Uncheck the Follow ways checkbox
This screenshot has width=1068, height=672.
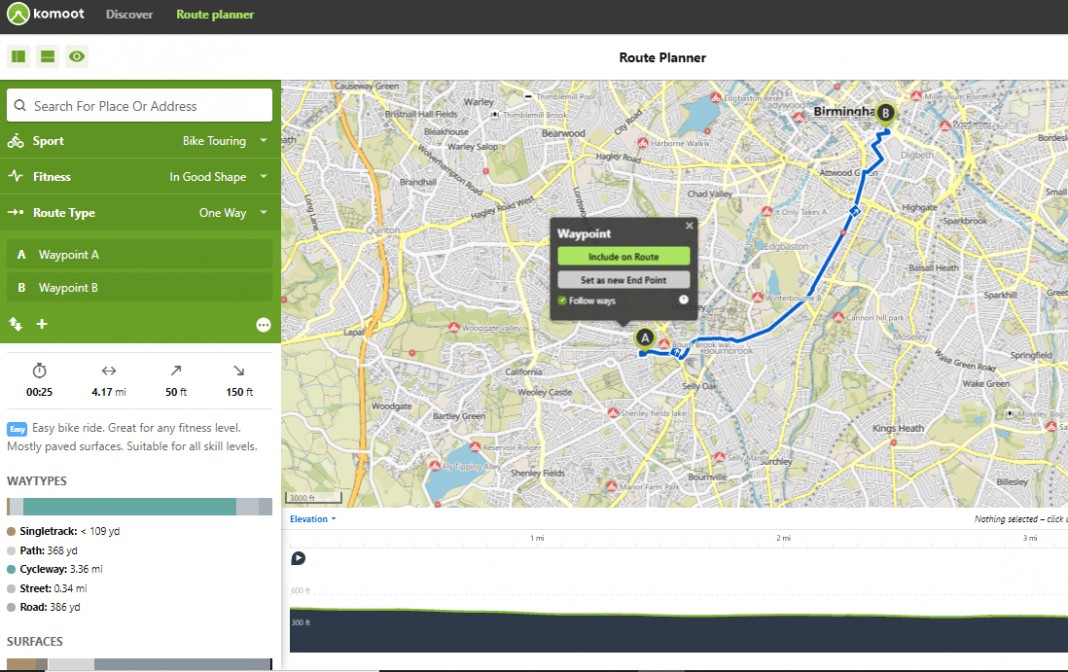(x=562, y=300)
